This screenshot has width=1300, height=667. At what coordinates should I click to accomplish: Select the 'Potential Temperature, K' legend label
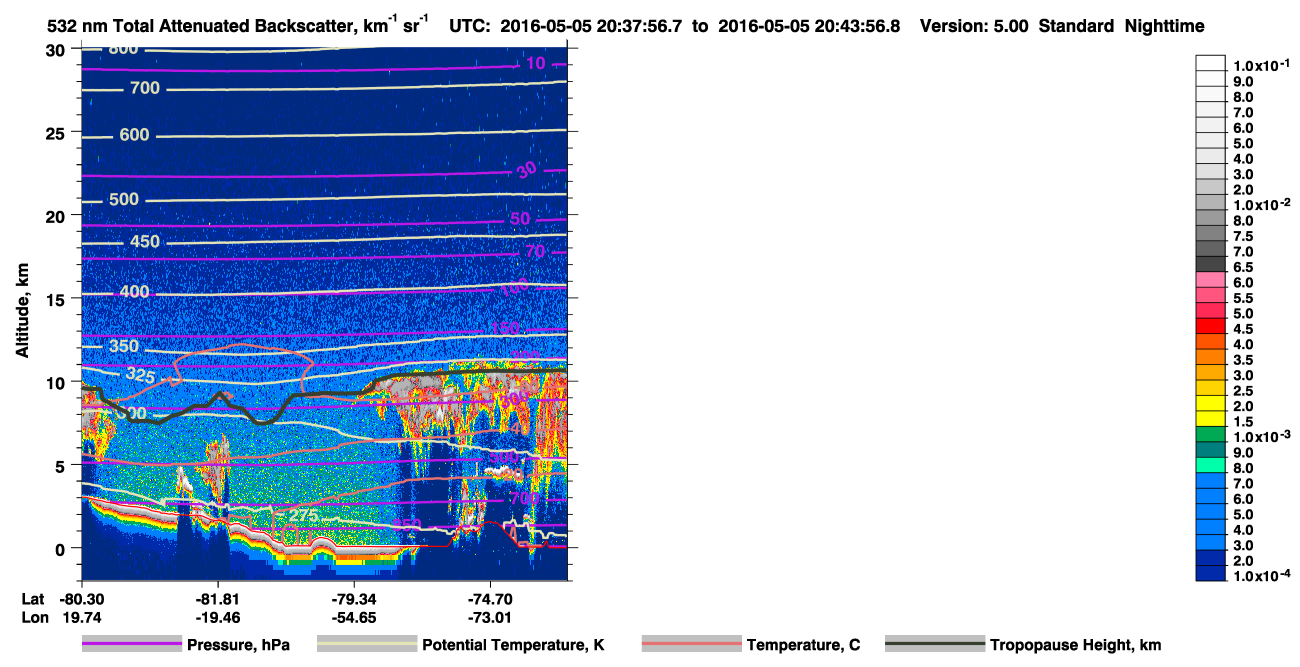[513, 645]
